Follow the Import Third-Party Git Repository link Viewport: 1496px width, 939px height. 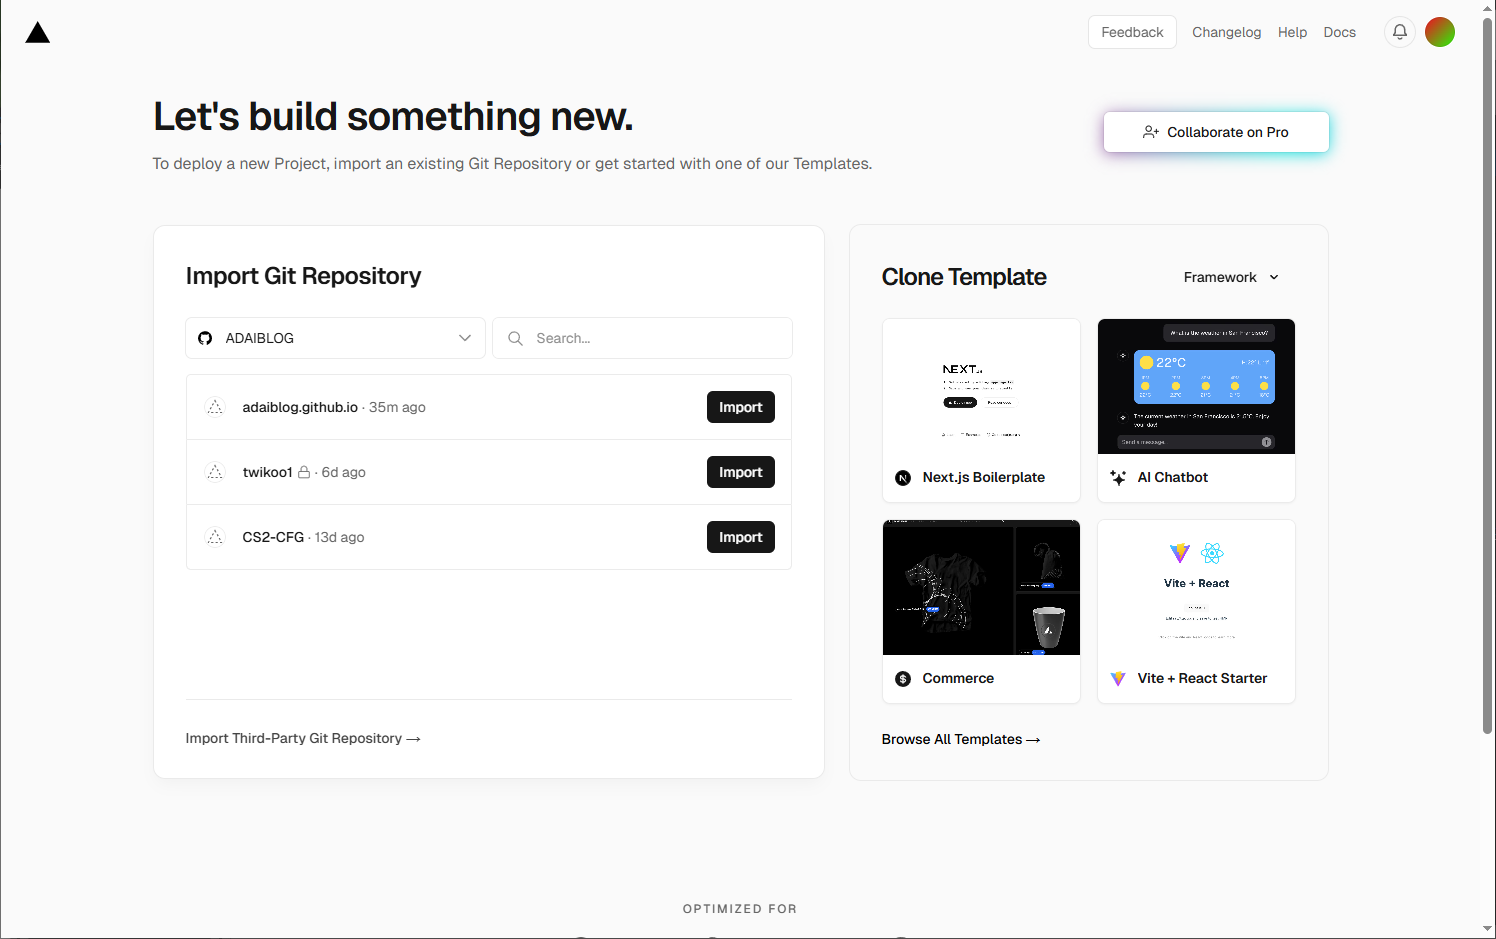point(303,738)
